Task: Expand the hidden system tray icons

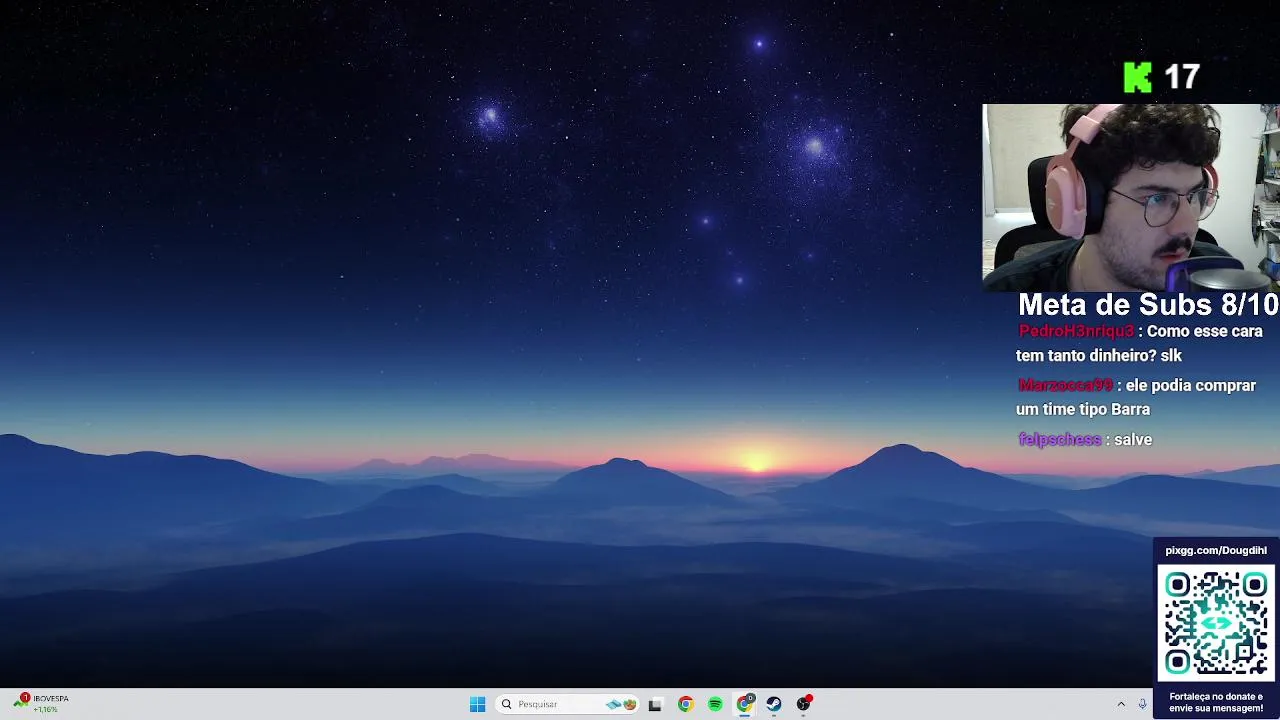Action: tap(1121, 704)
